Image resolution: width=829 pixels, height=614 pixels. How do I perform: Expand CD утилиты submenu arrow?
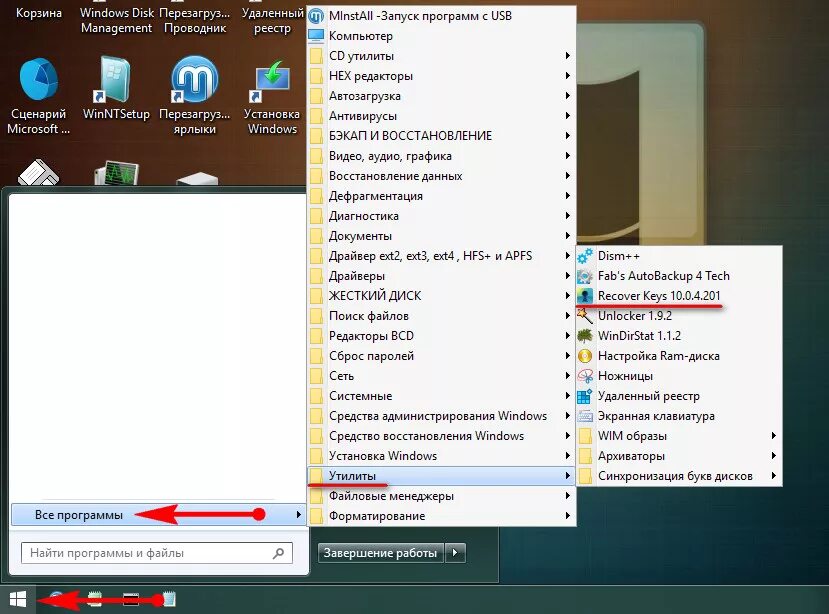click(567, 56)
